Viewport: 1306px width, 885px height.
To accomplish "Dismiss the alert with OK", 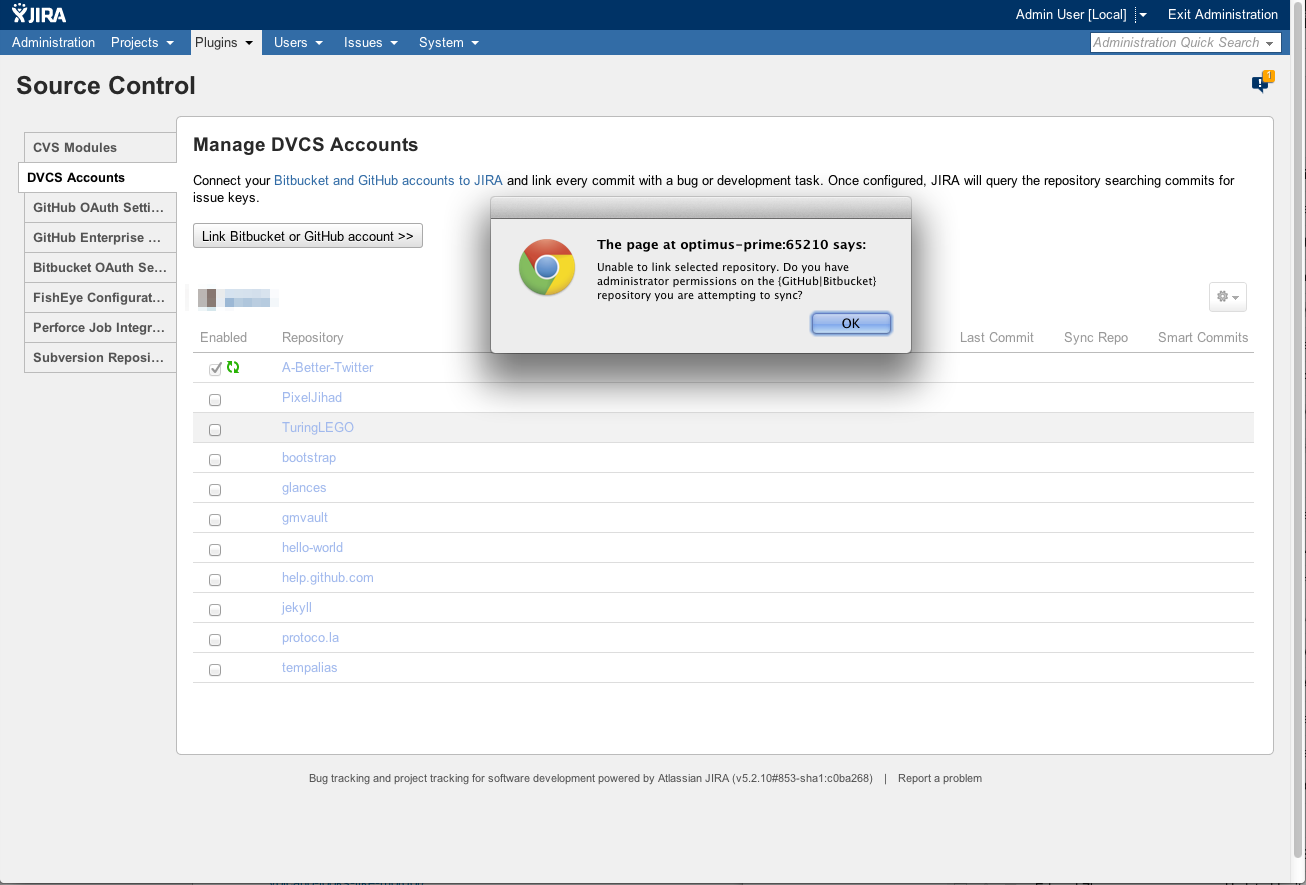I will pyautogui.click(x=851, y=323).
